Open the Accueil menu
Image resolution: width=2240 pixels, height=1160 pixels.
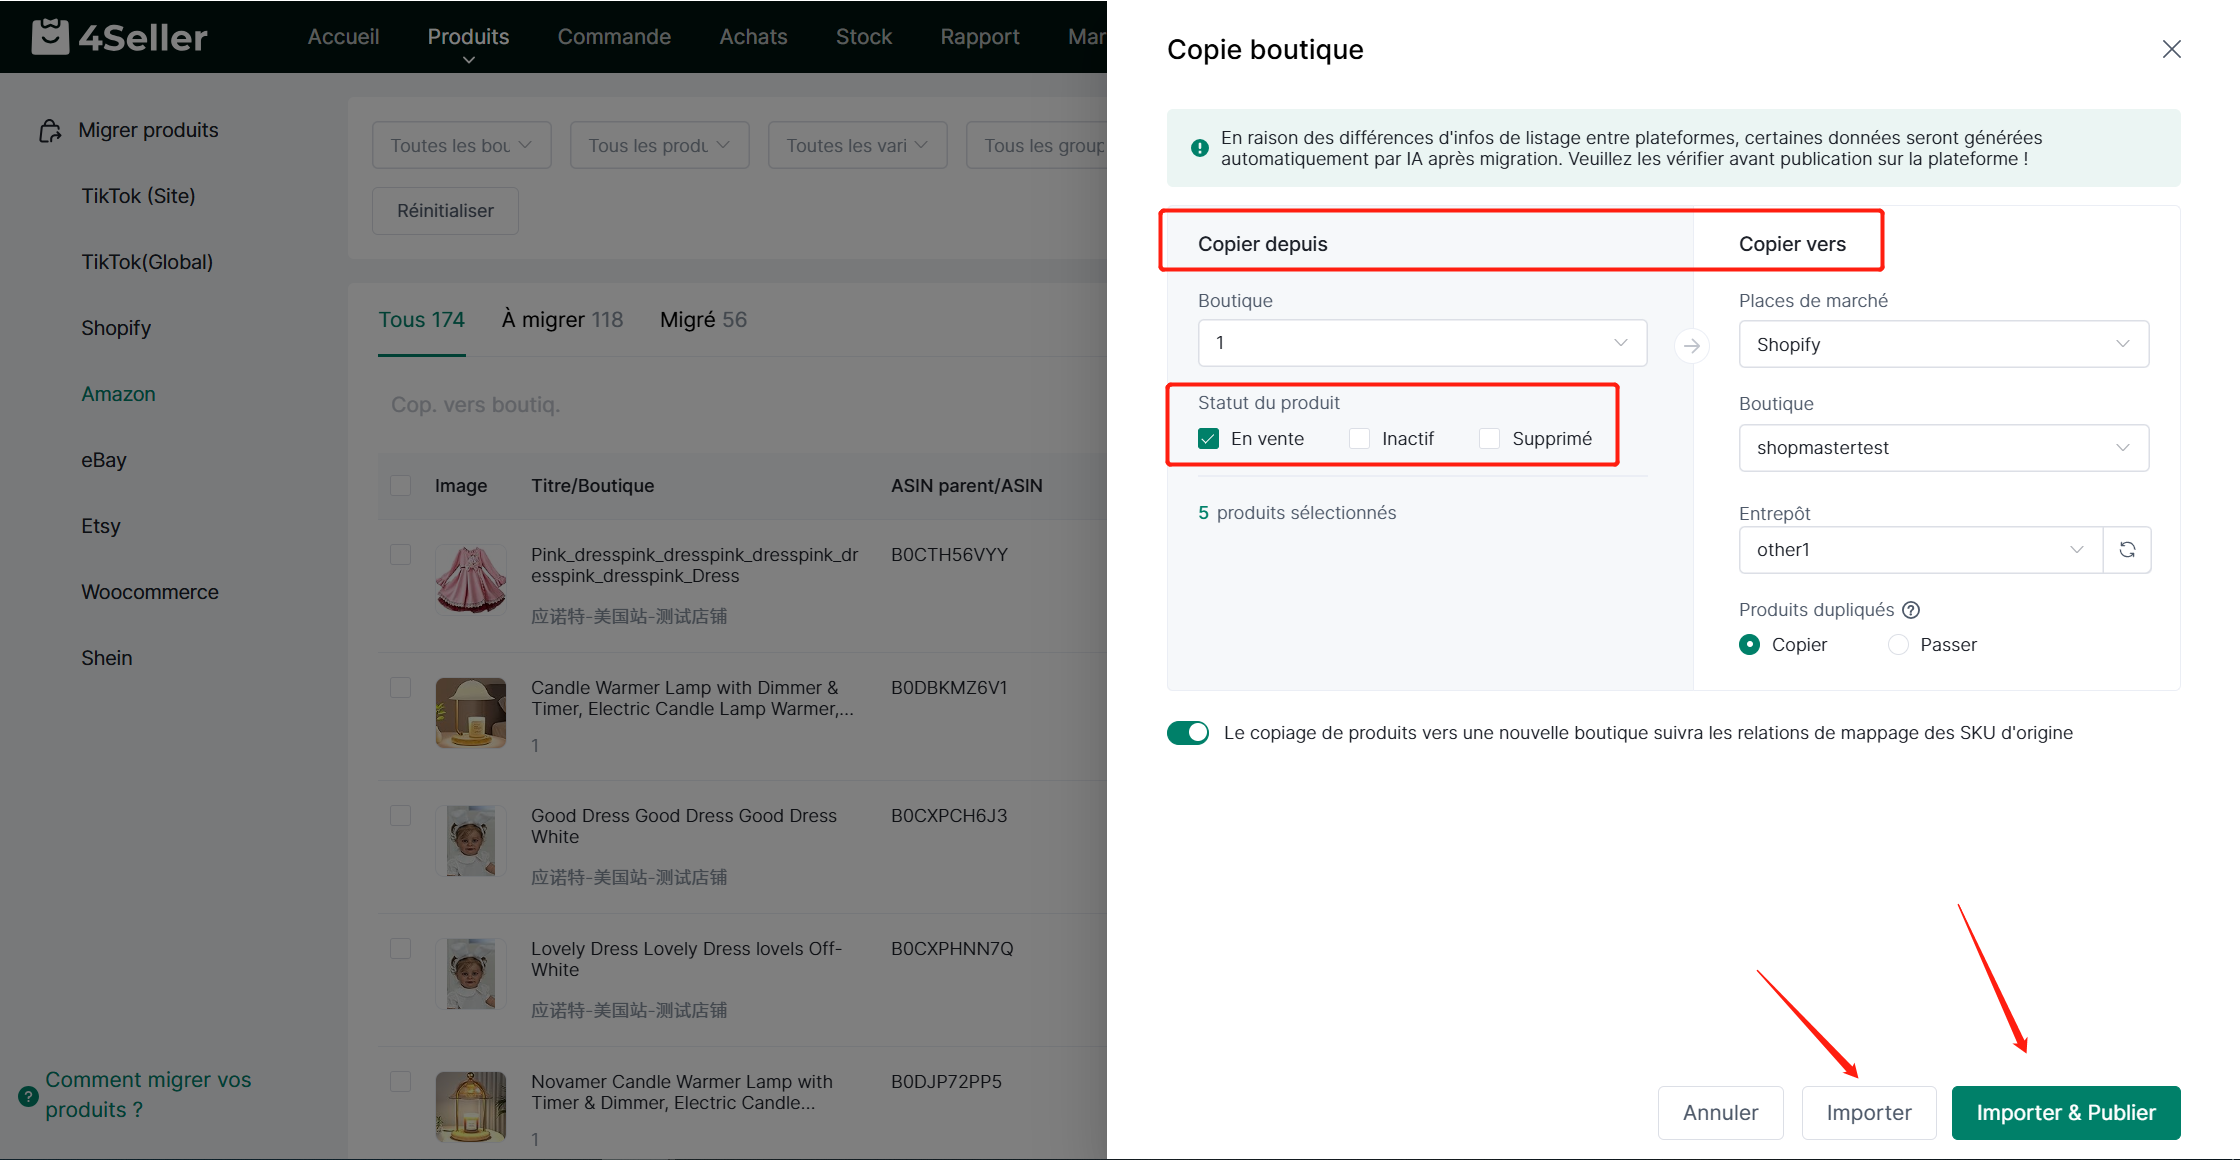pyautogui.click(x=343, y=37)
